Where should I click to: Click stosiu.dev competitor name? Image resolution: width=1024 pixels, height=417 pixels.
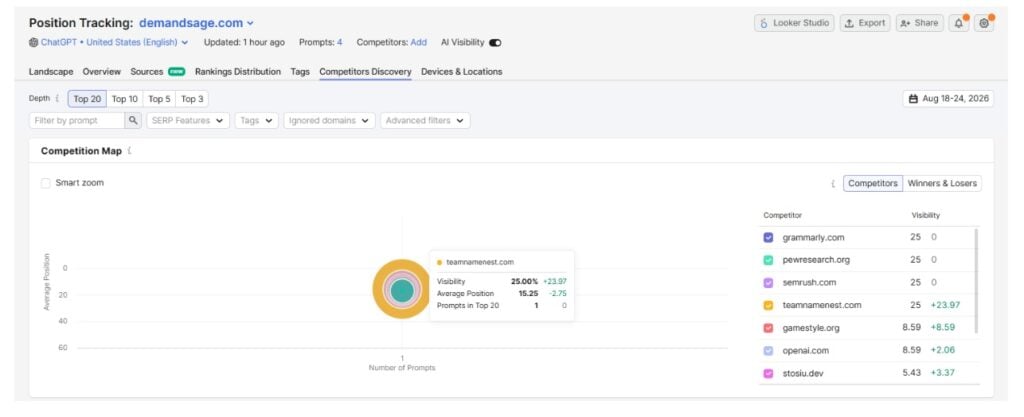point(803,374)
